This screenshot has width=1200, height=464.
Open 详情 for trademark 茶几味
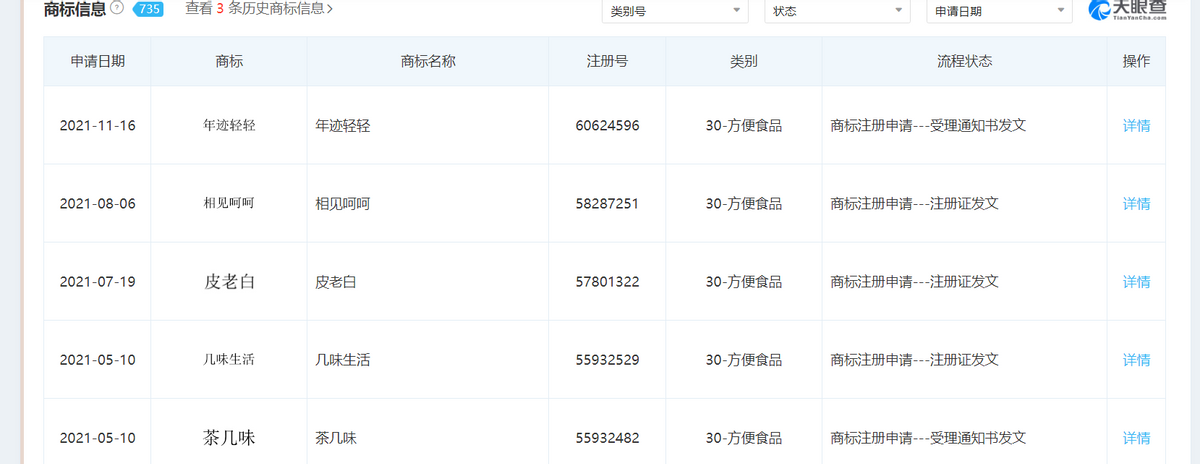click(1136, 438)
